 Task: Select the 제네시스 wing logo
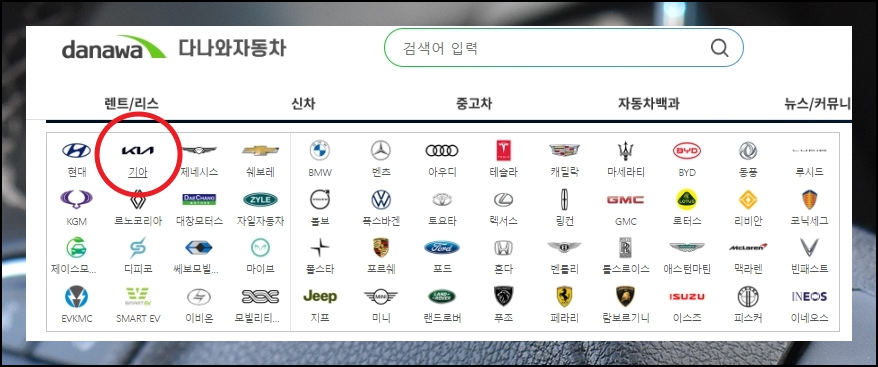point(199,150)
